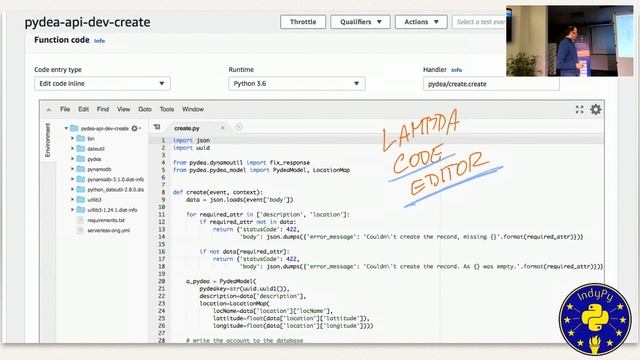Select the bin folder icon
Viewport: 640px width, 360px height.
coord(81,139)
